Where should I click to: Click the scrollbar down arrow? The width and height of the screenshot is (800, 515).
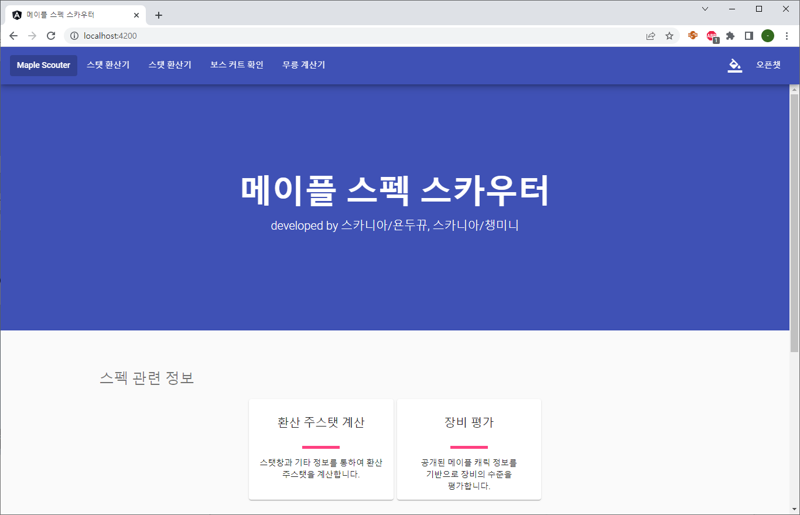pos(794,509)
